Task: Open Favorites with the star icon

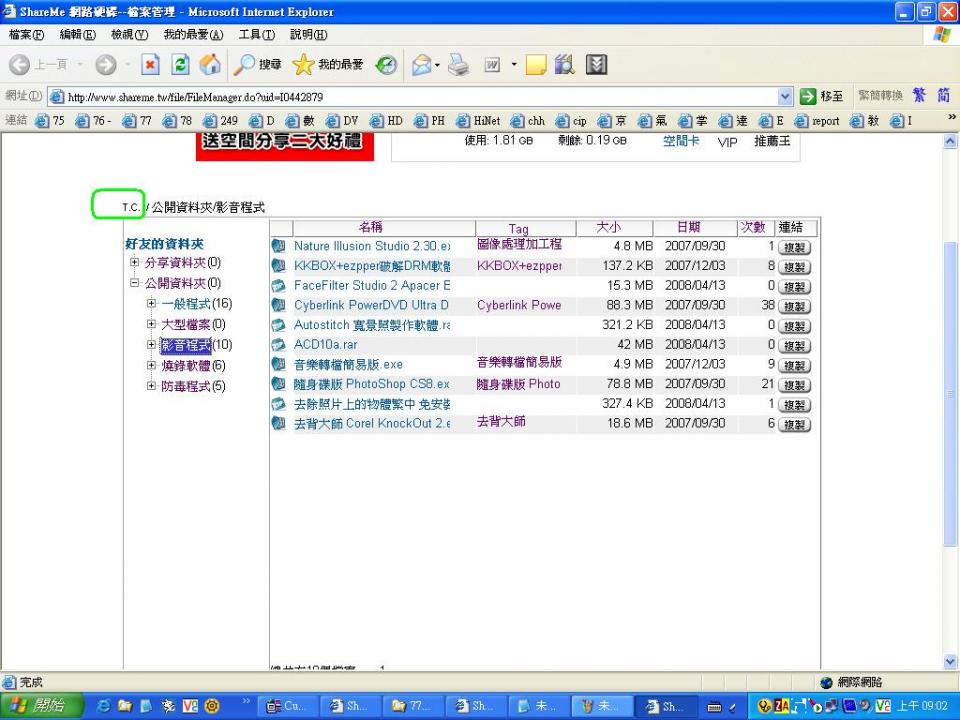Action: (303, 64)
